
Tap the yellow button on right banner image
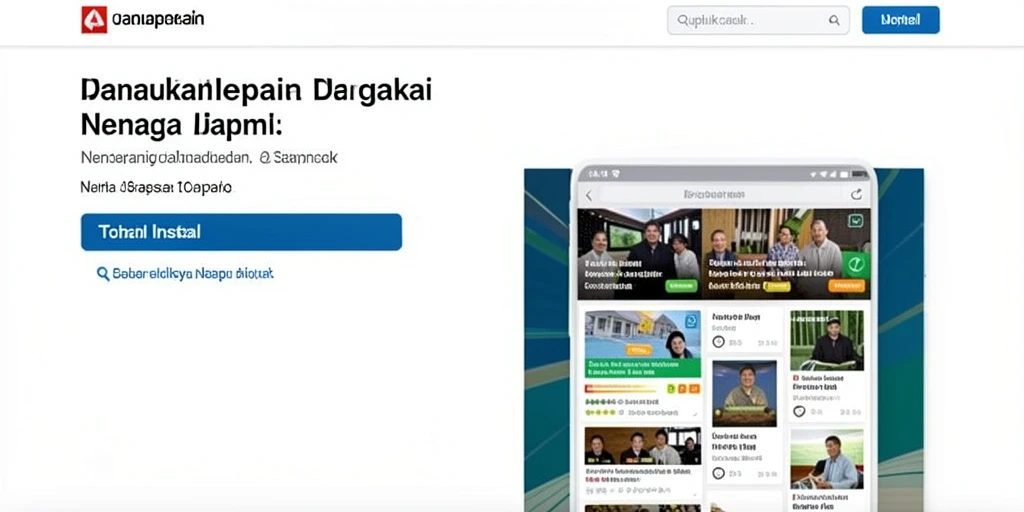tap(776, 286)
